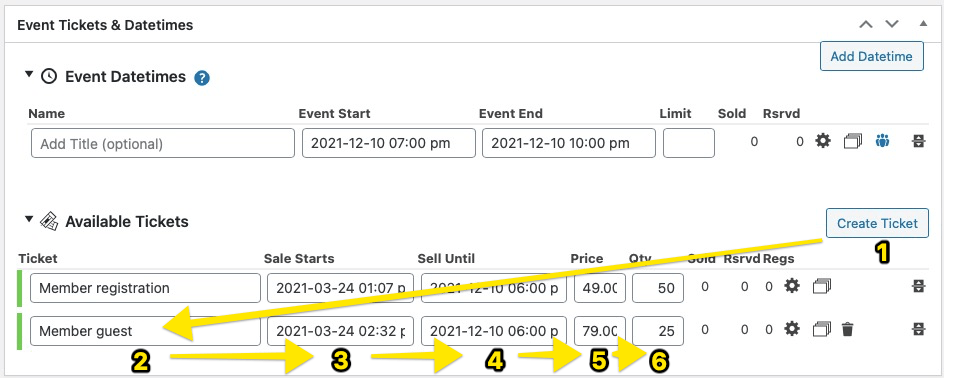This screenshot has width=964, height=378.
Task: View registrations icon in the datetime row
Action: point(883,141)
